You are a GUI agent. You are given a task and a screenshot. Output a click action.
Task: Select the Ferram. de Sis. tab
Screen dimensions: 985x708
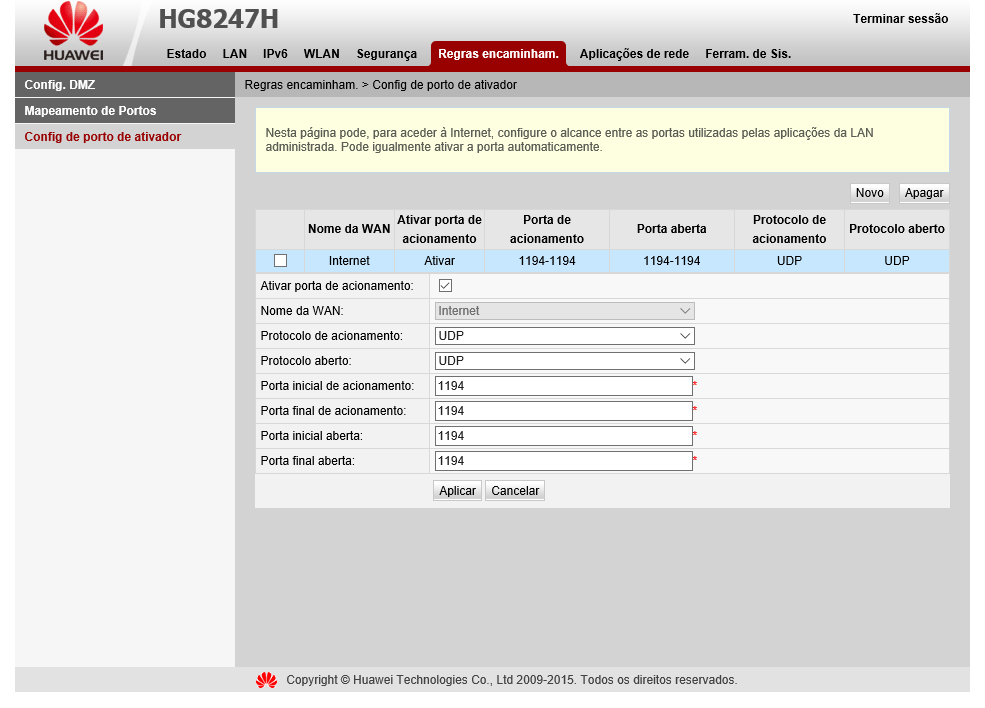748,54
